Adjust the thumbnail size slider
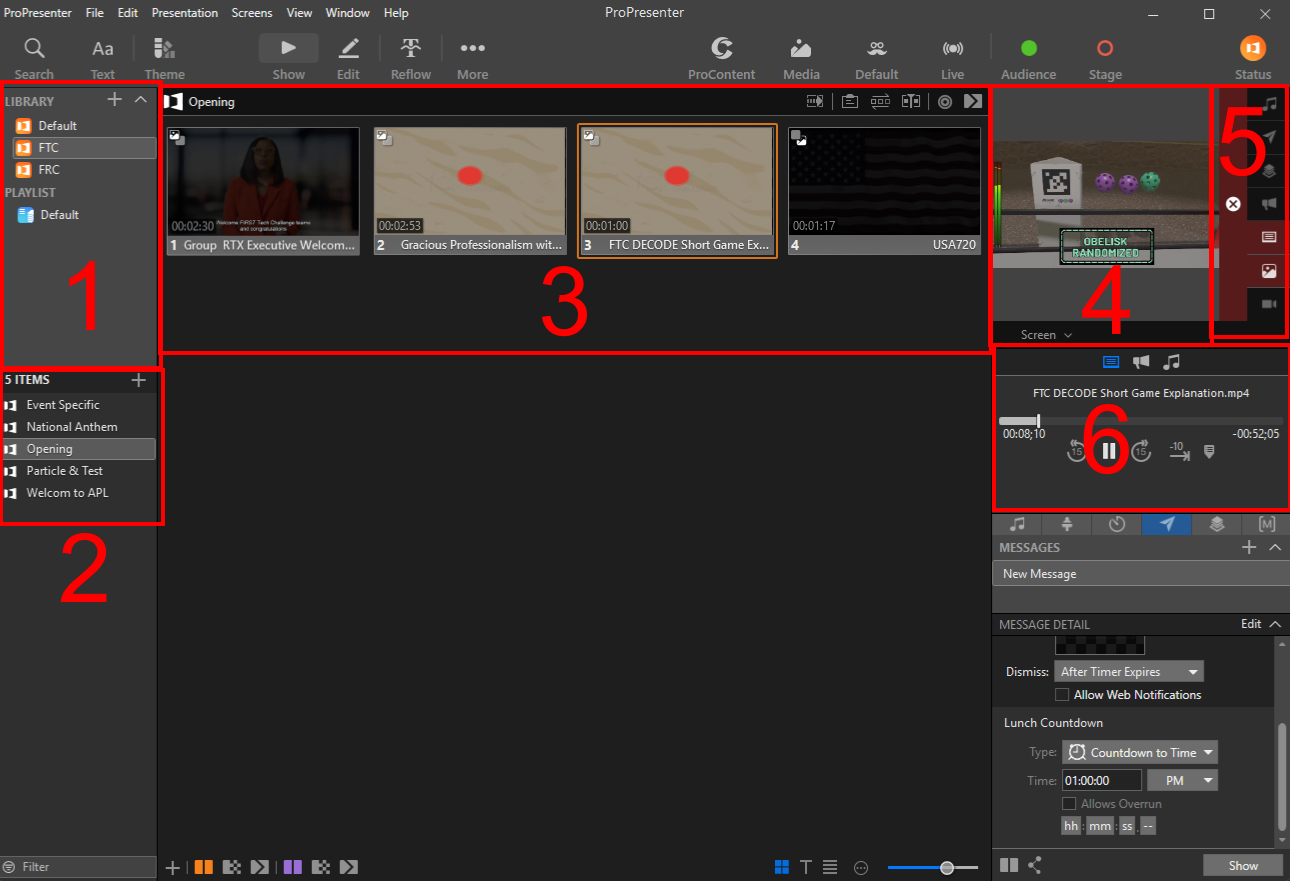Viewport: 1290px width, 881px height. [x=946, y=868]
